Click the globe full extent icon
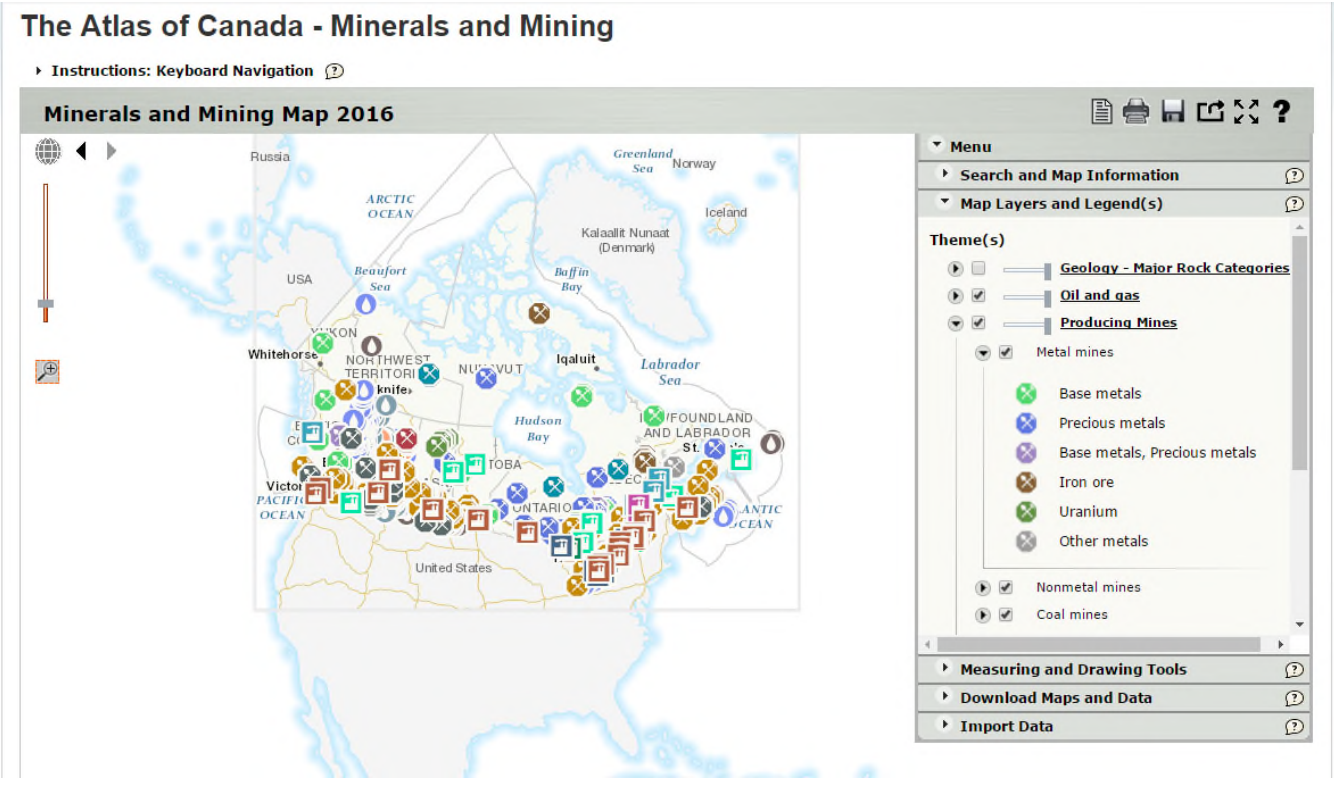The width and height of the screenshot is (1334, 800). [48, 151]
